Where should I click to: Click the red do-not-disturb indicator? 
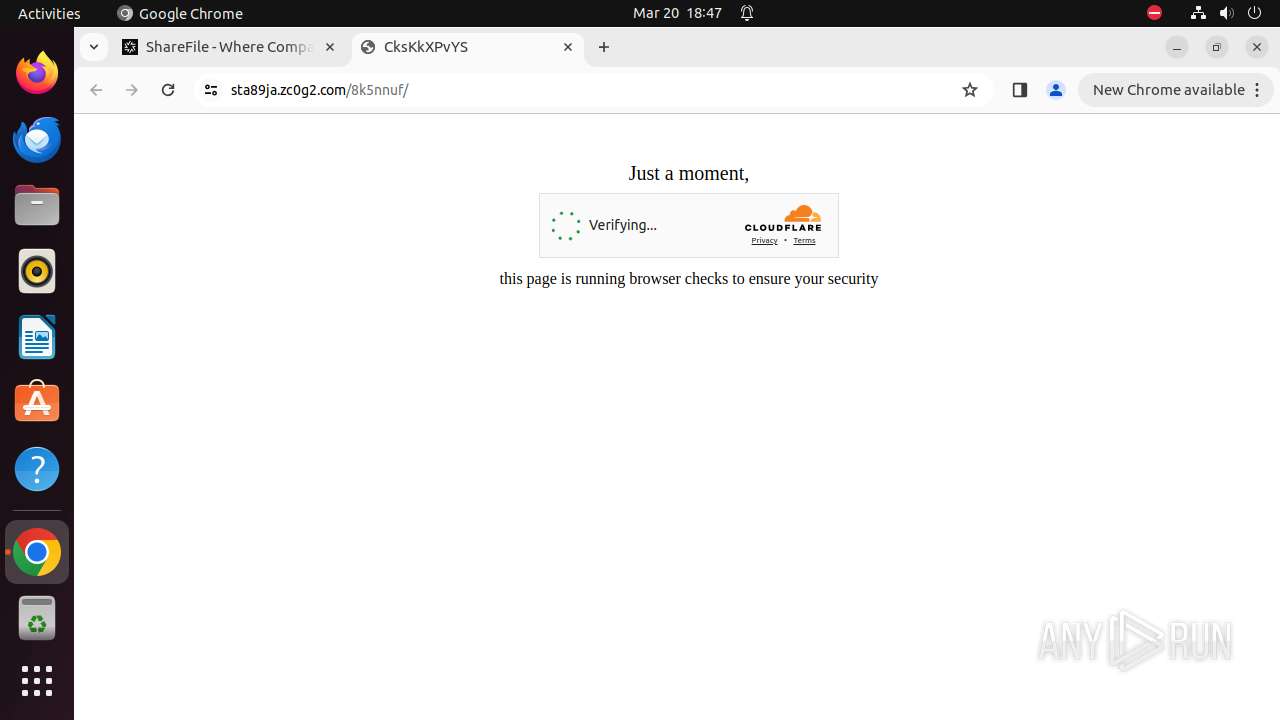(x=1154, y=13)
